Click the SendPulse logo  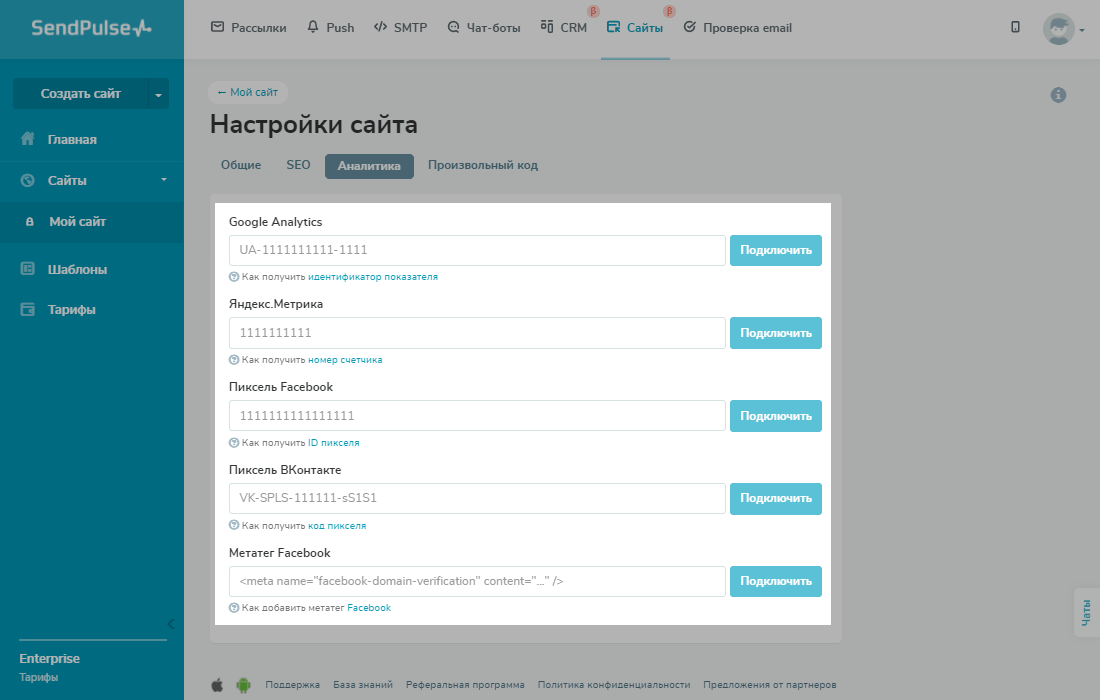(91, 28)
